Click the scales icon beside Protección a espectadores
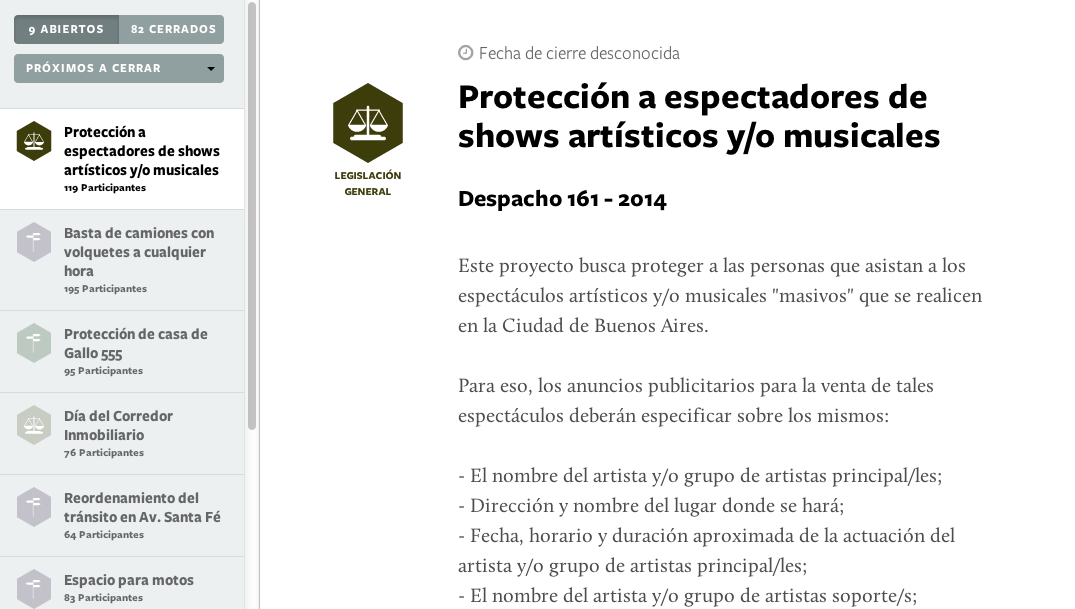This screenshot has height=609, width=1075. click(34, 141)
